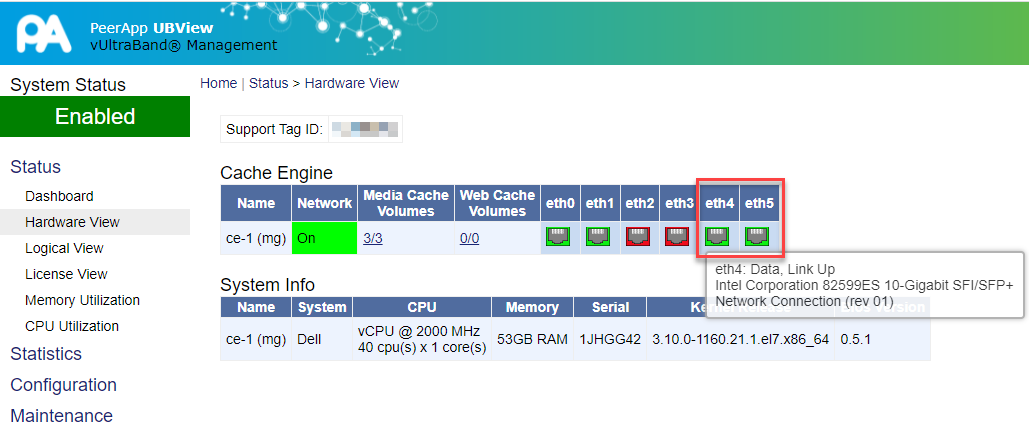This screenshot has height=432, width=1029.
Task: Open License View page
Action: pos(66,274)
